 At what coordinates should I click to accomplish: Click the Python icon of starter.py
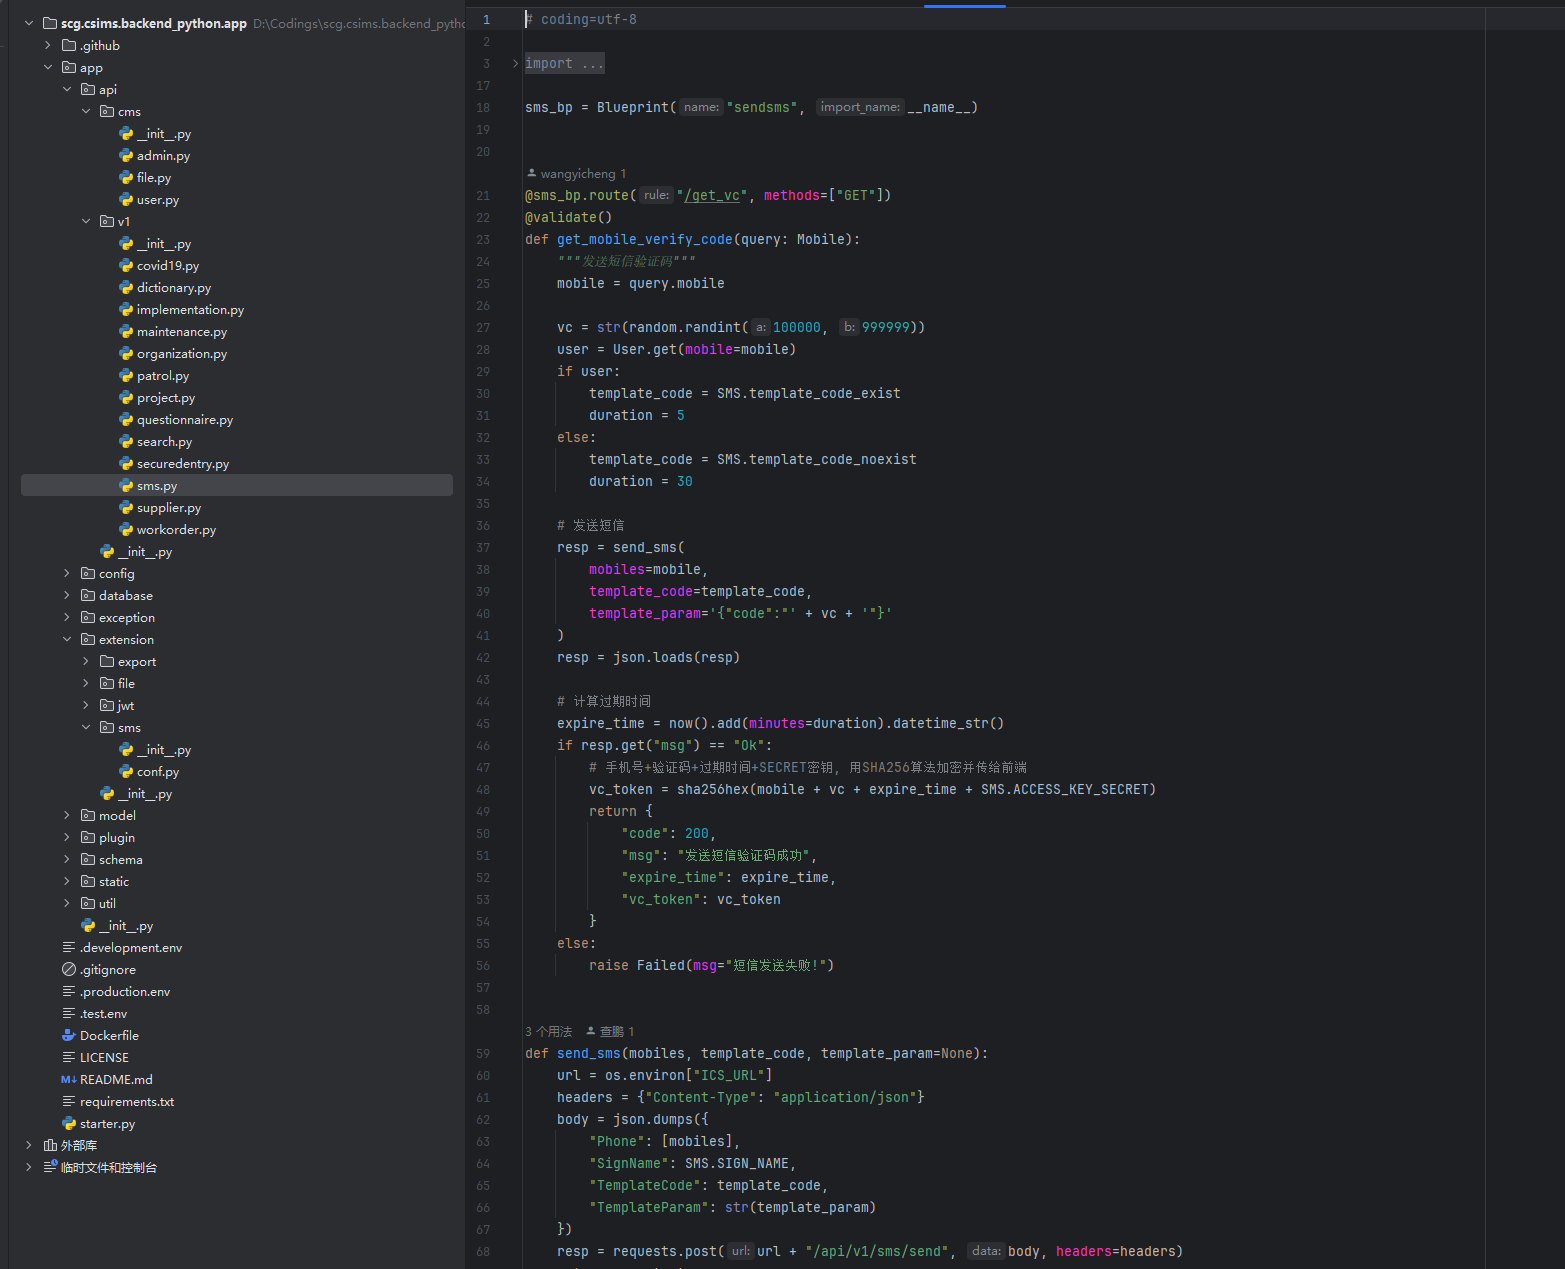[x=69, y=1123]
